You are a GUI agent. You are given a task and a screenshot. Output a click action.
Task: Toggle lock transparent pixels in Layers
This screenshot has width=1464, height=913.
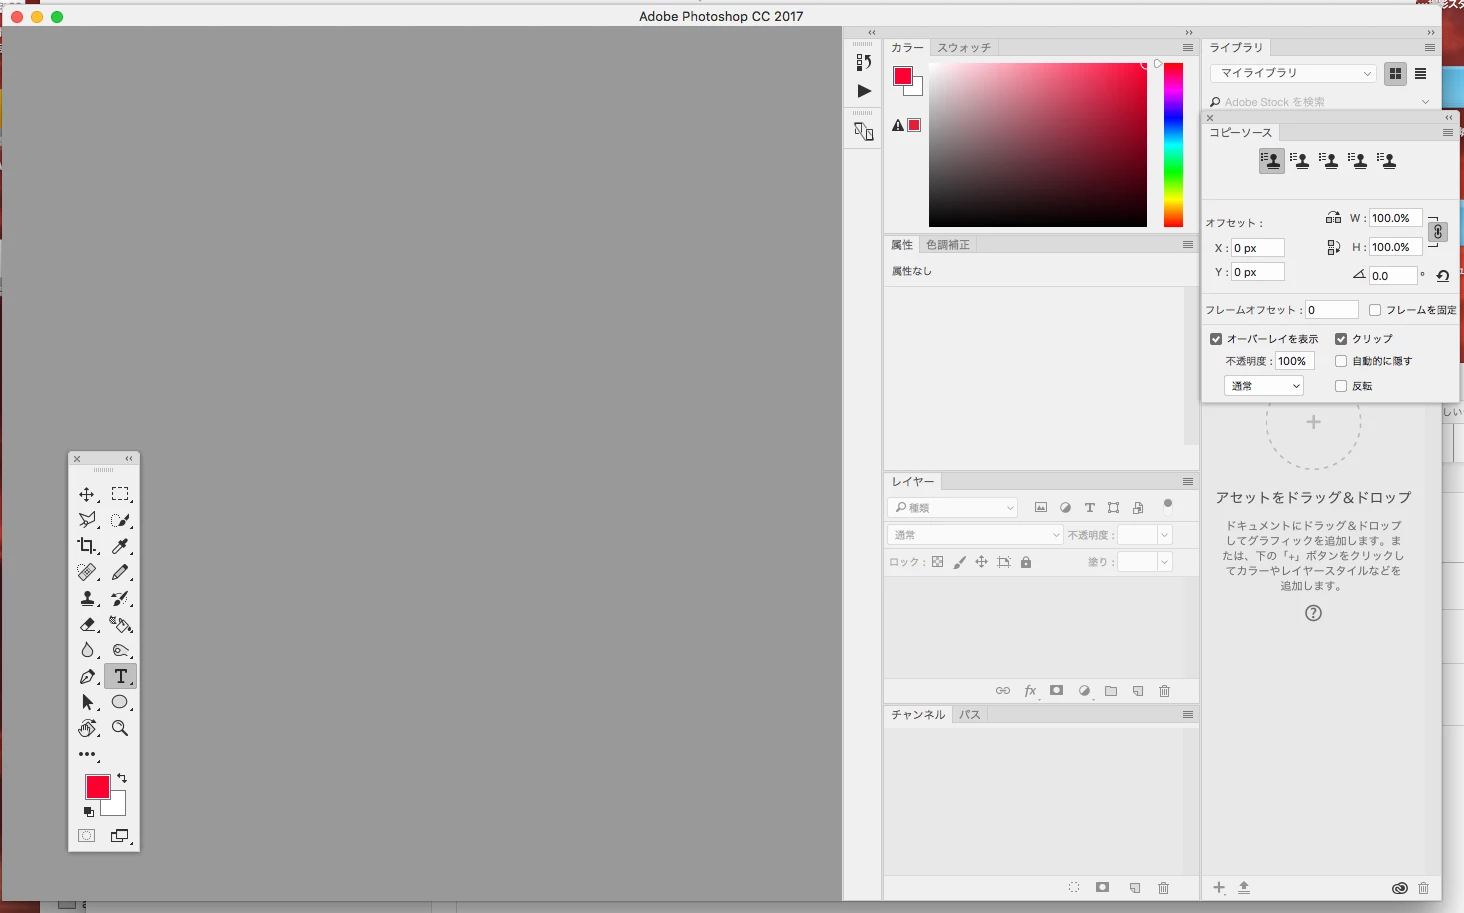[x=937, y=562]
